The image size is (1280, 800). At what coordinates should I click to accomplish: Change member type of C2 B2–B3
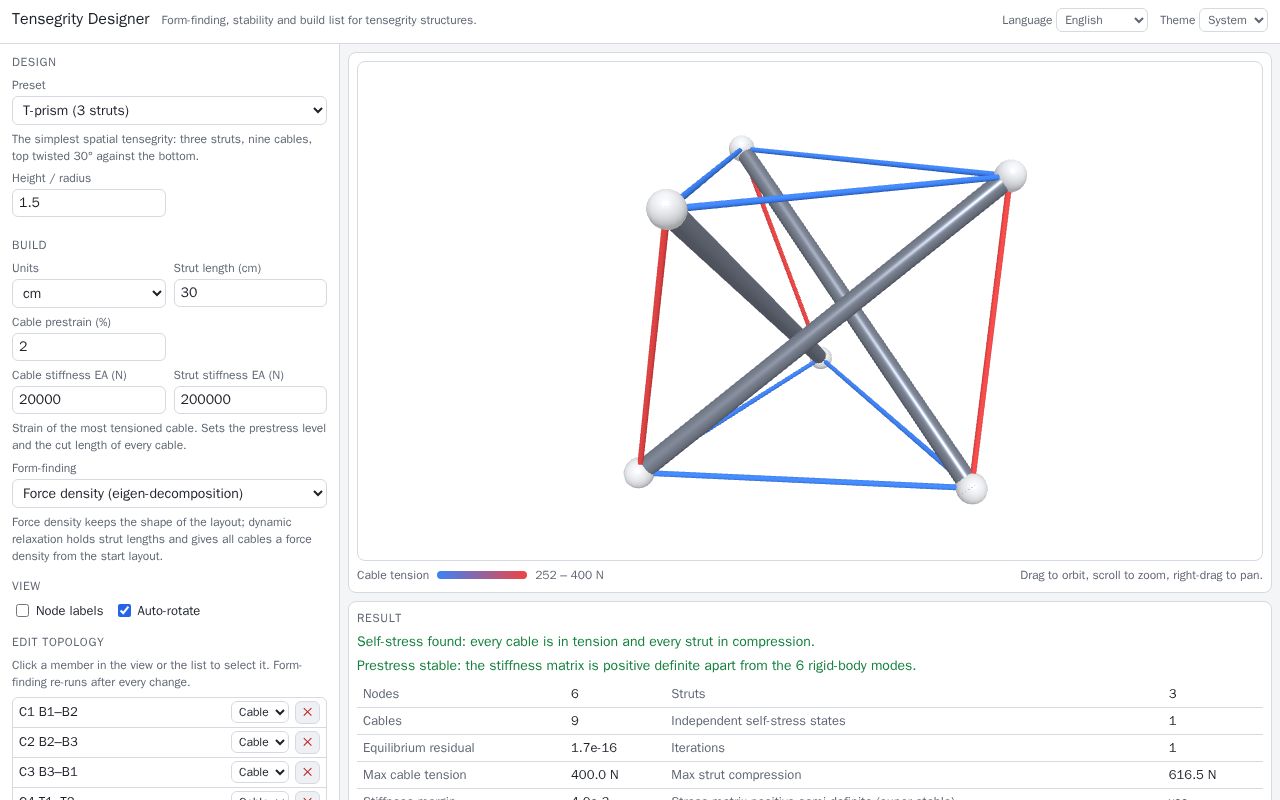pyautogui.click(x=260, y=742)
